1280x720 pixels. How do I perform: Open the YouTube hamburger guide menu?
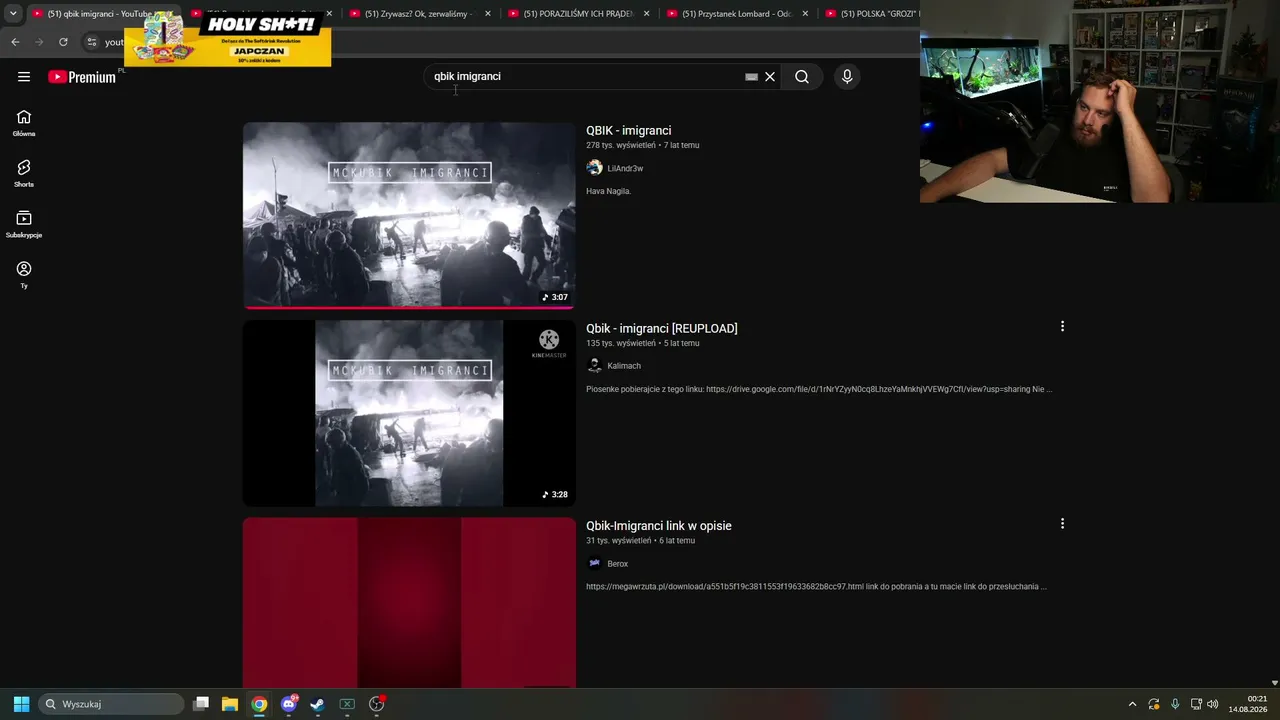click(x=24, y=77)
